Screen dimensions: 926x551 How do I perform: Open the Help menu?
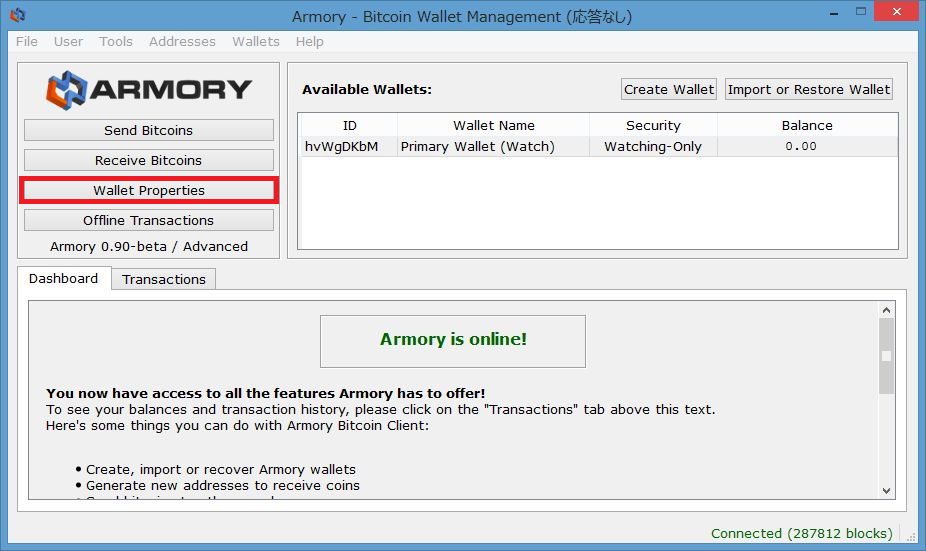coord(309,41)
